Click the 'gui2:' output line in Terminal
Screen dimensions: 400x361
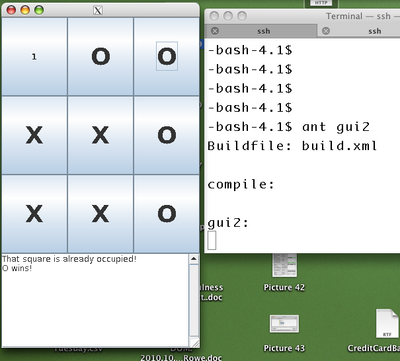[228, 223]
